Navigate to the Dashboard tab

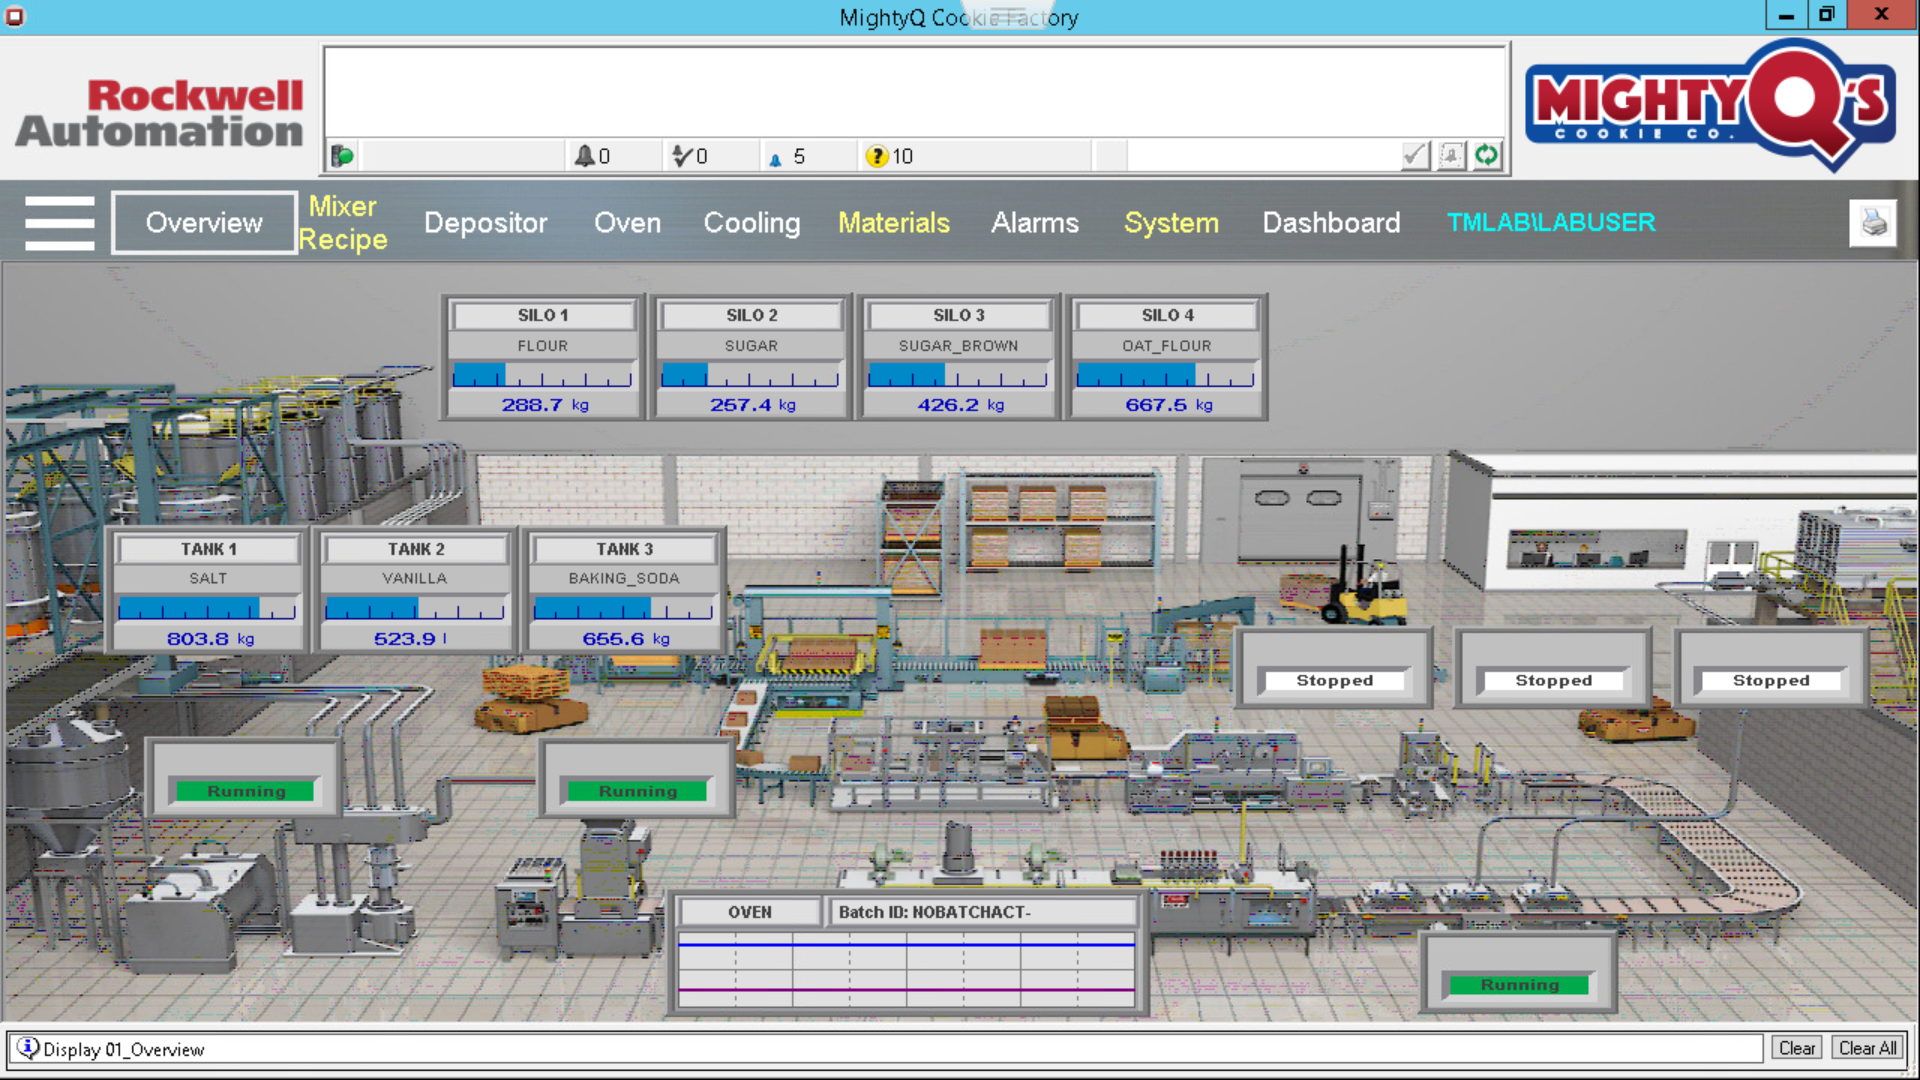tap(1331, 222)
